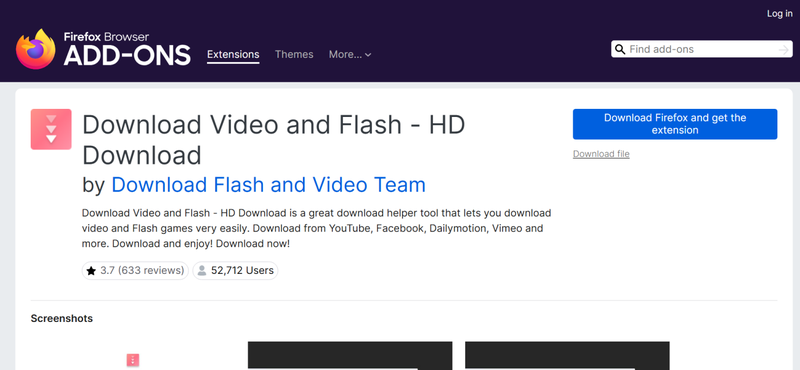This screenshot has height=370, width=800.
Task: Submit search with the arrow icon
Action: (x=784, y=50)
